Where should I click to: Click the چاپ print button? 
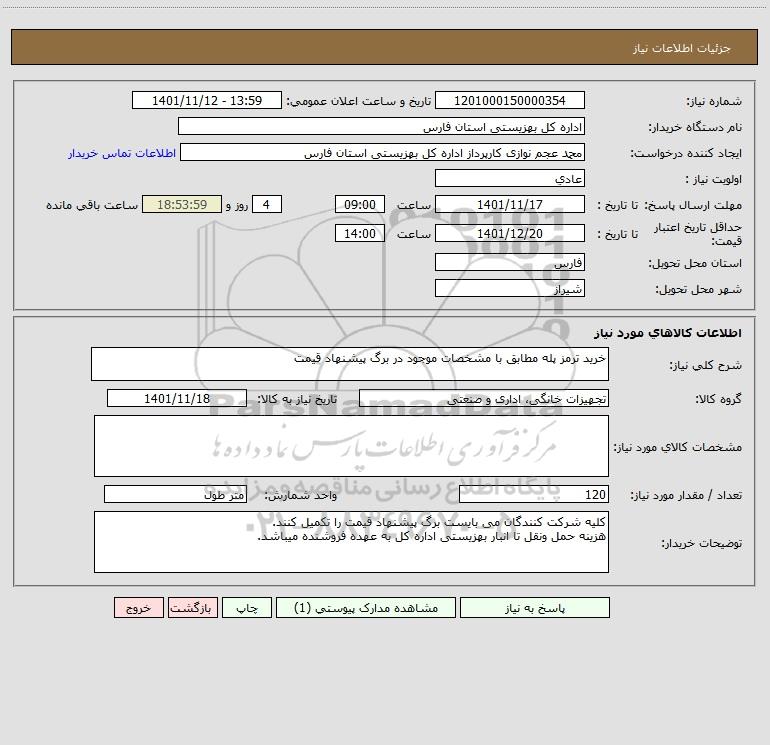(247, 607)
